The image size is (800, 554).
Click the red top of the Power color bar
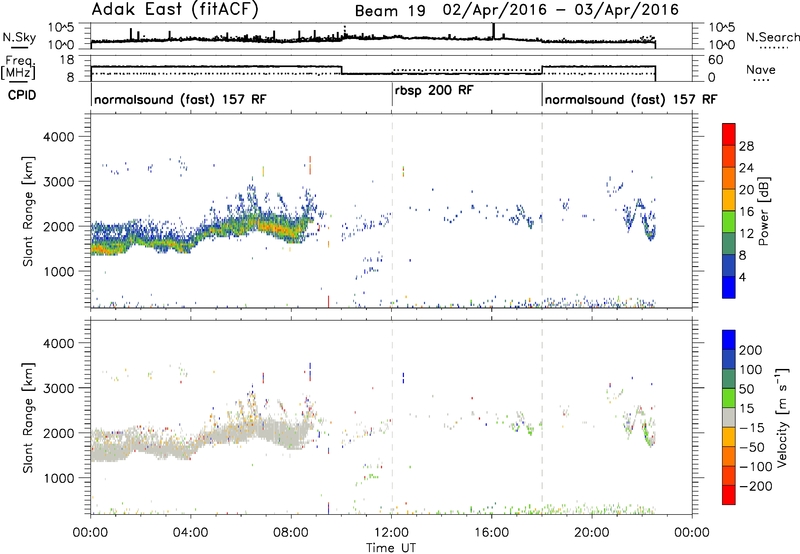click(x=729, y=134)
